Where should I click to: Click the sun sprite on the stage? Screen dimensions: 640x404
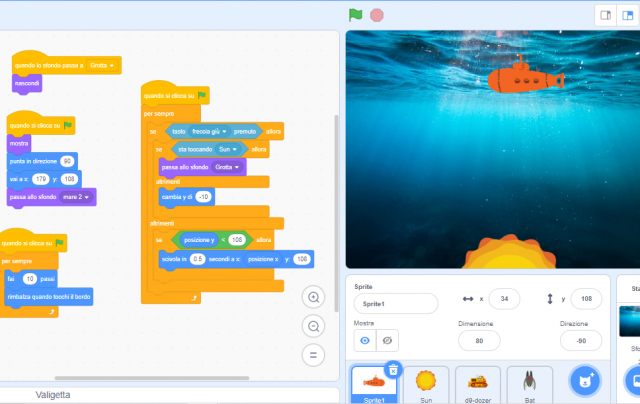[509, 252]
